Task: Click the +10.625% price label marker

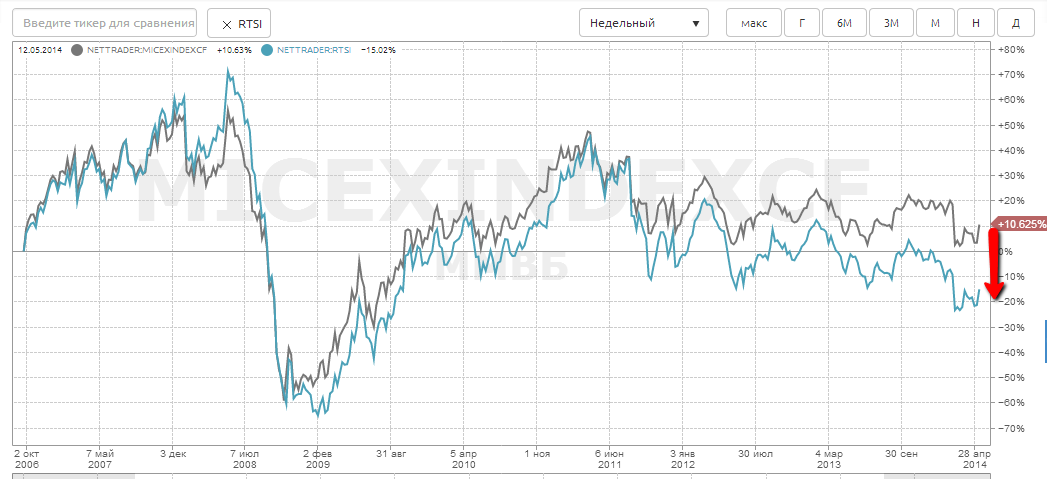Action: click(1017, 224)
